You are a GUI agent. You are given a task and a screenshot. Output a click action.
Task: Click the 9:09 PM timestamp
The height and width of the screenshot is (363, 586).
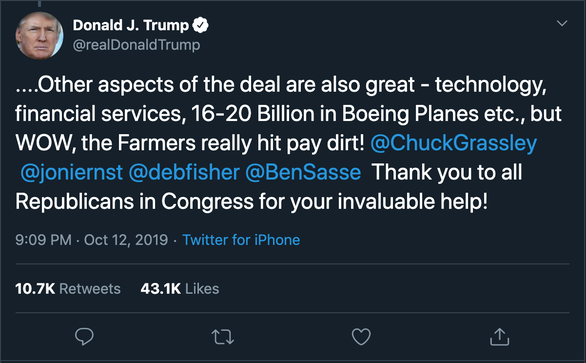[43, 240]
